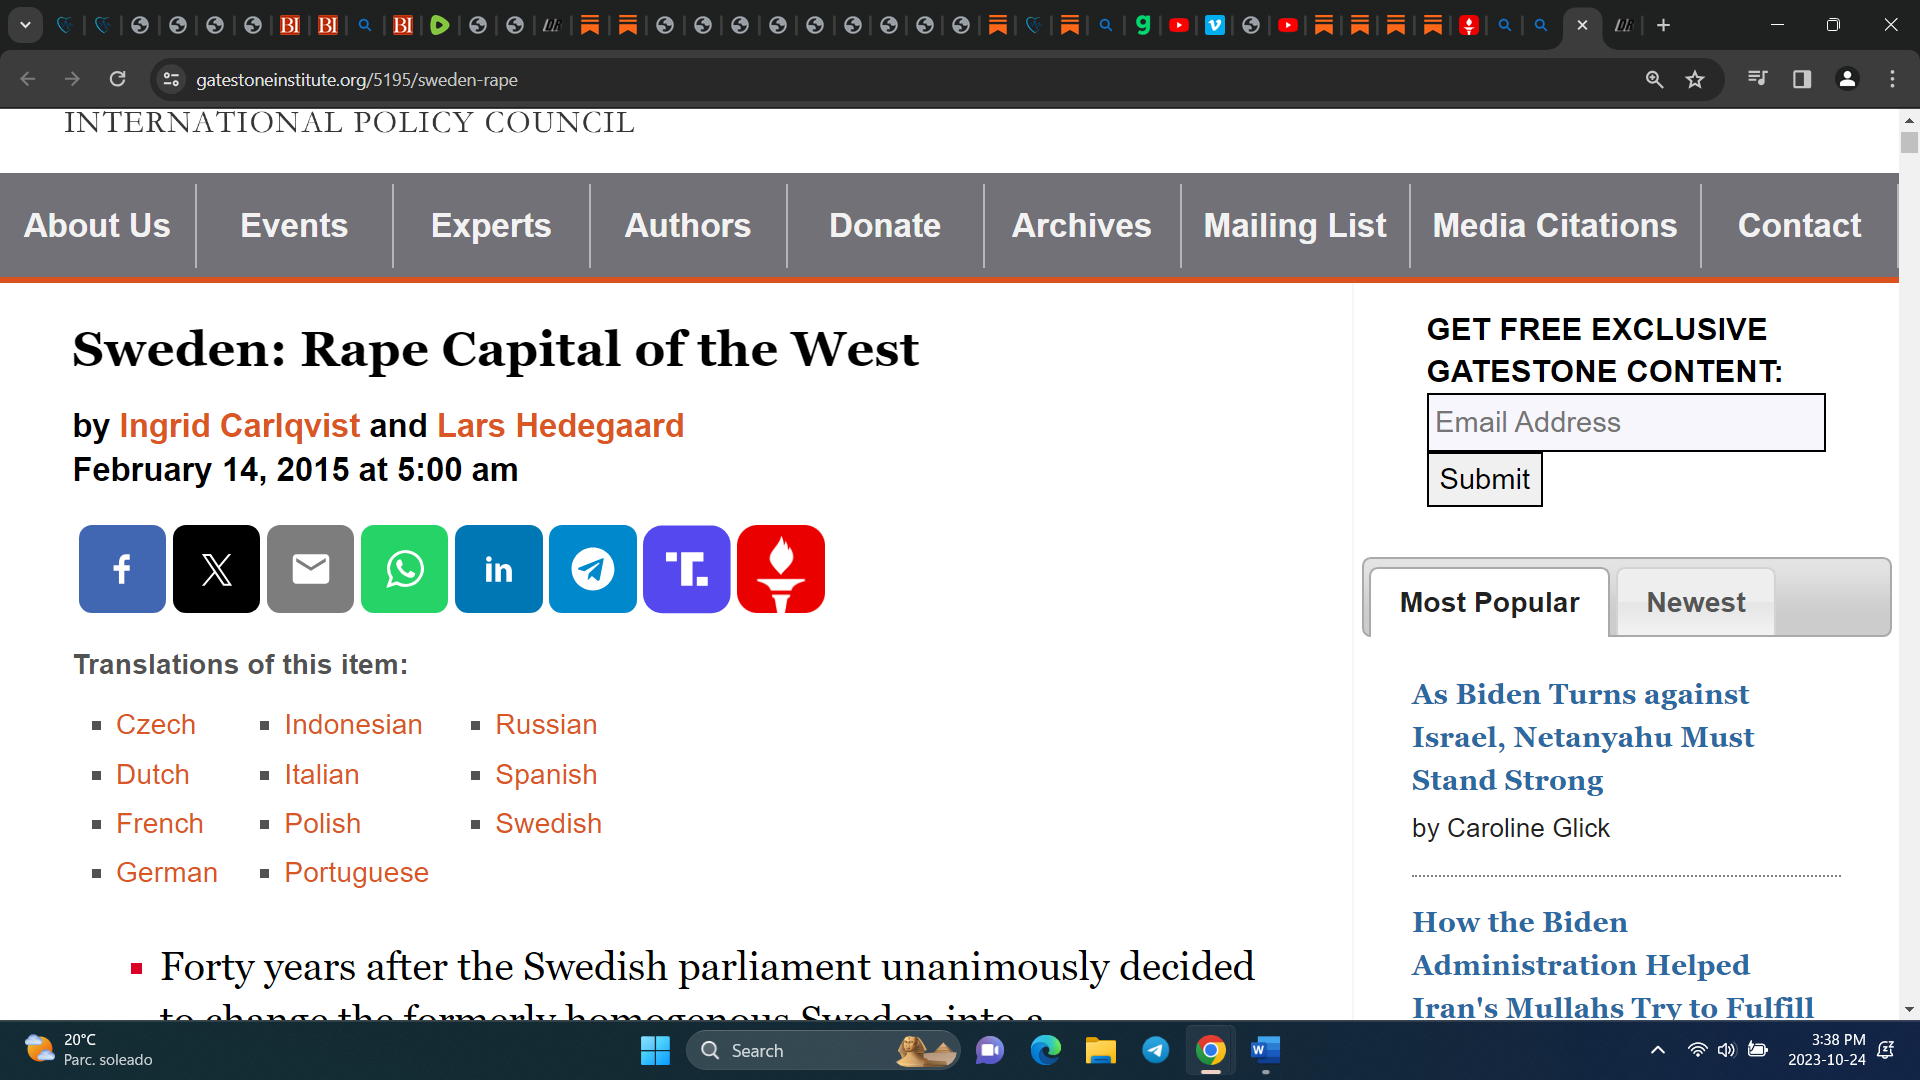The image size is (1920, 1080).
Task: Open the tab search dropdown arrow
Action: tap(25, 25)
